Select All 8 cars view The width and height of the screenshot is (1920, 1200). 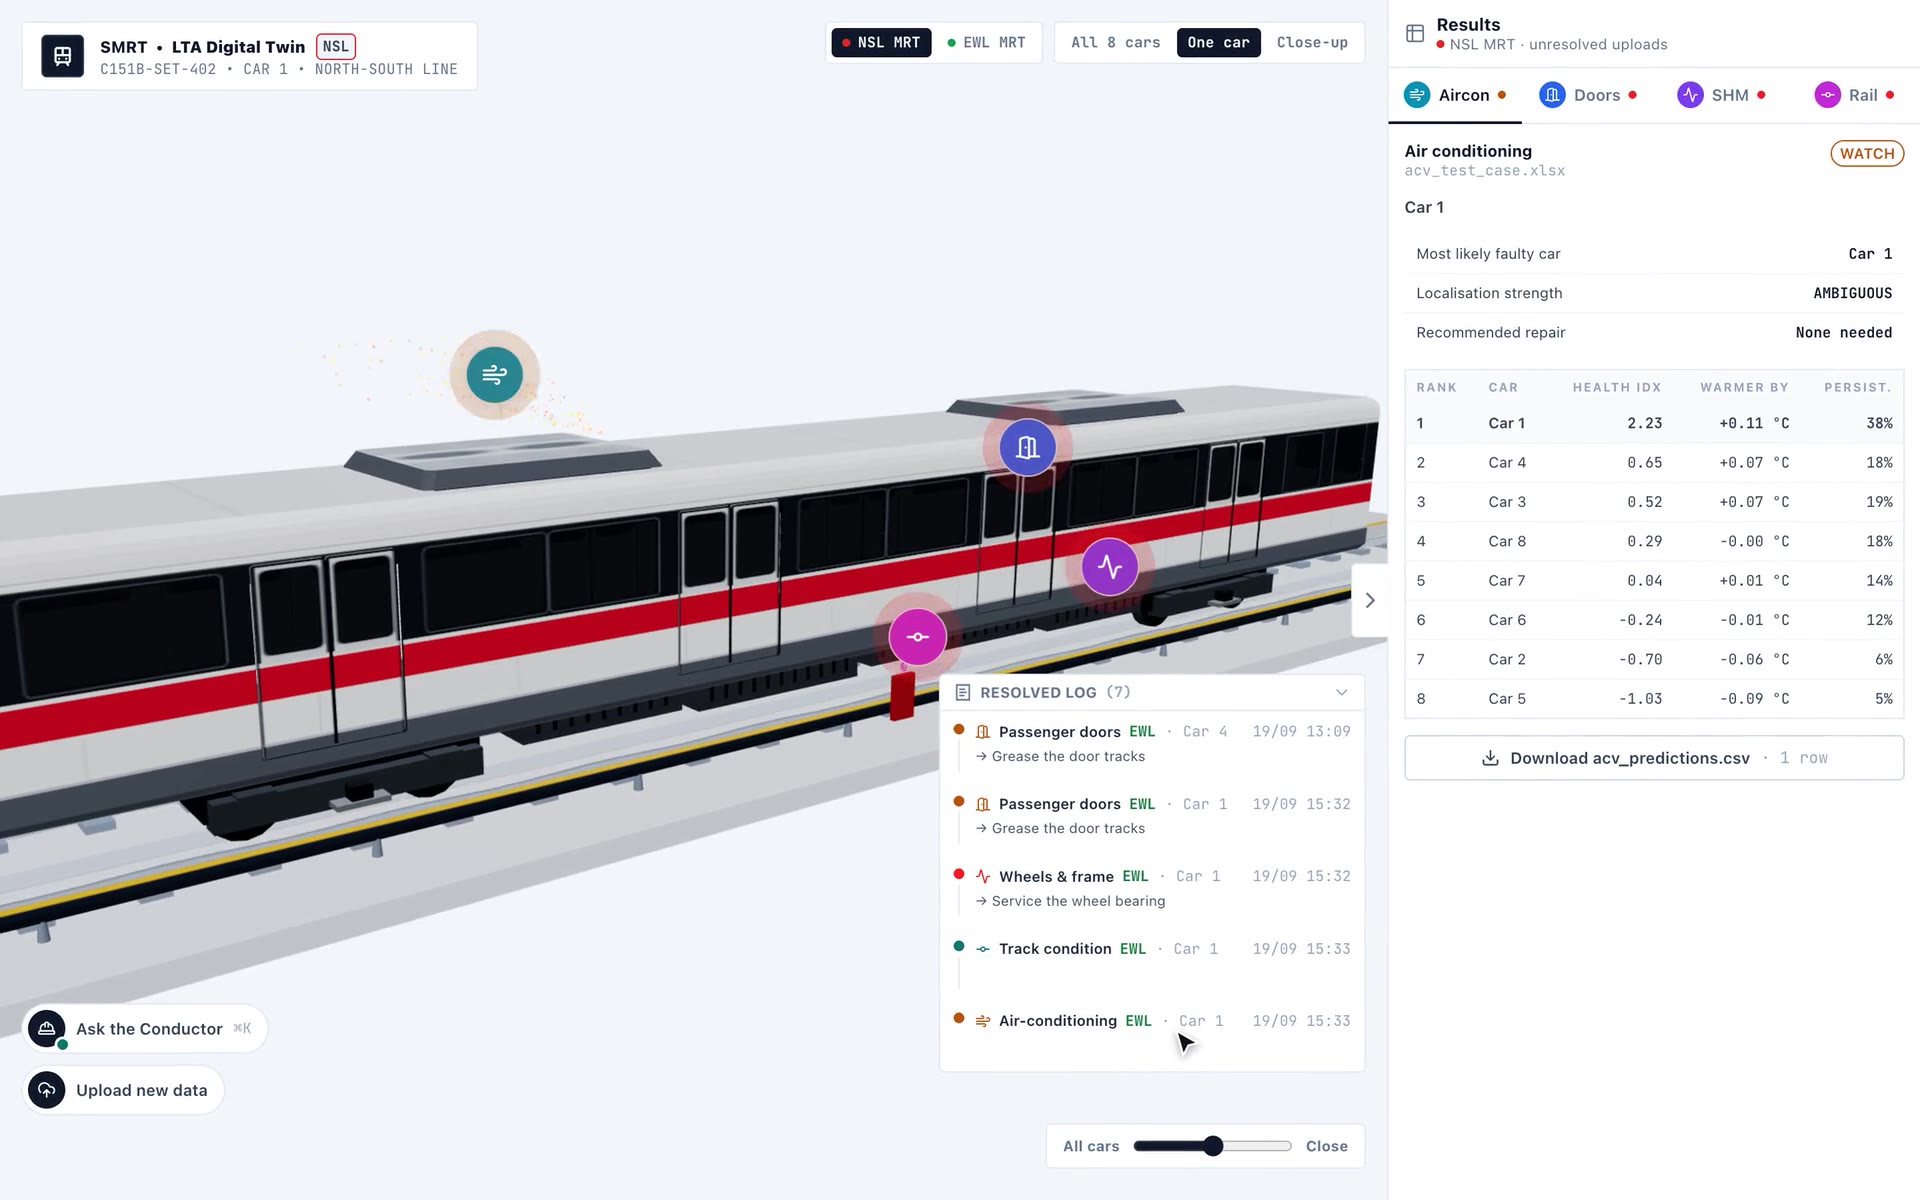click(x=1115, y=43)
